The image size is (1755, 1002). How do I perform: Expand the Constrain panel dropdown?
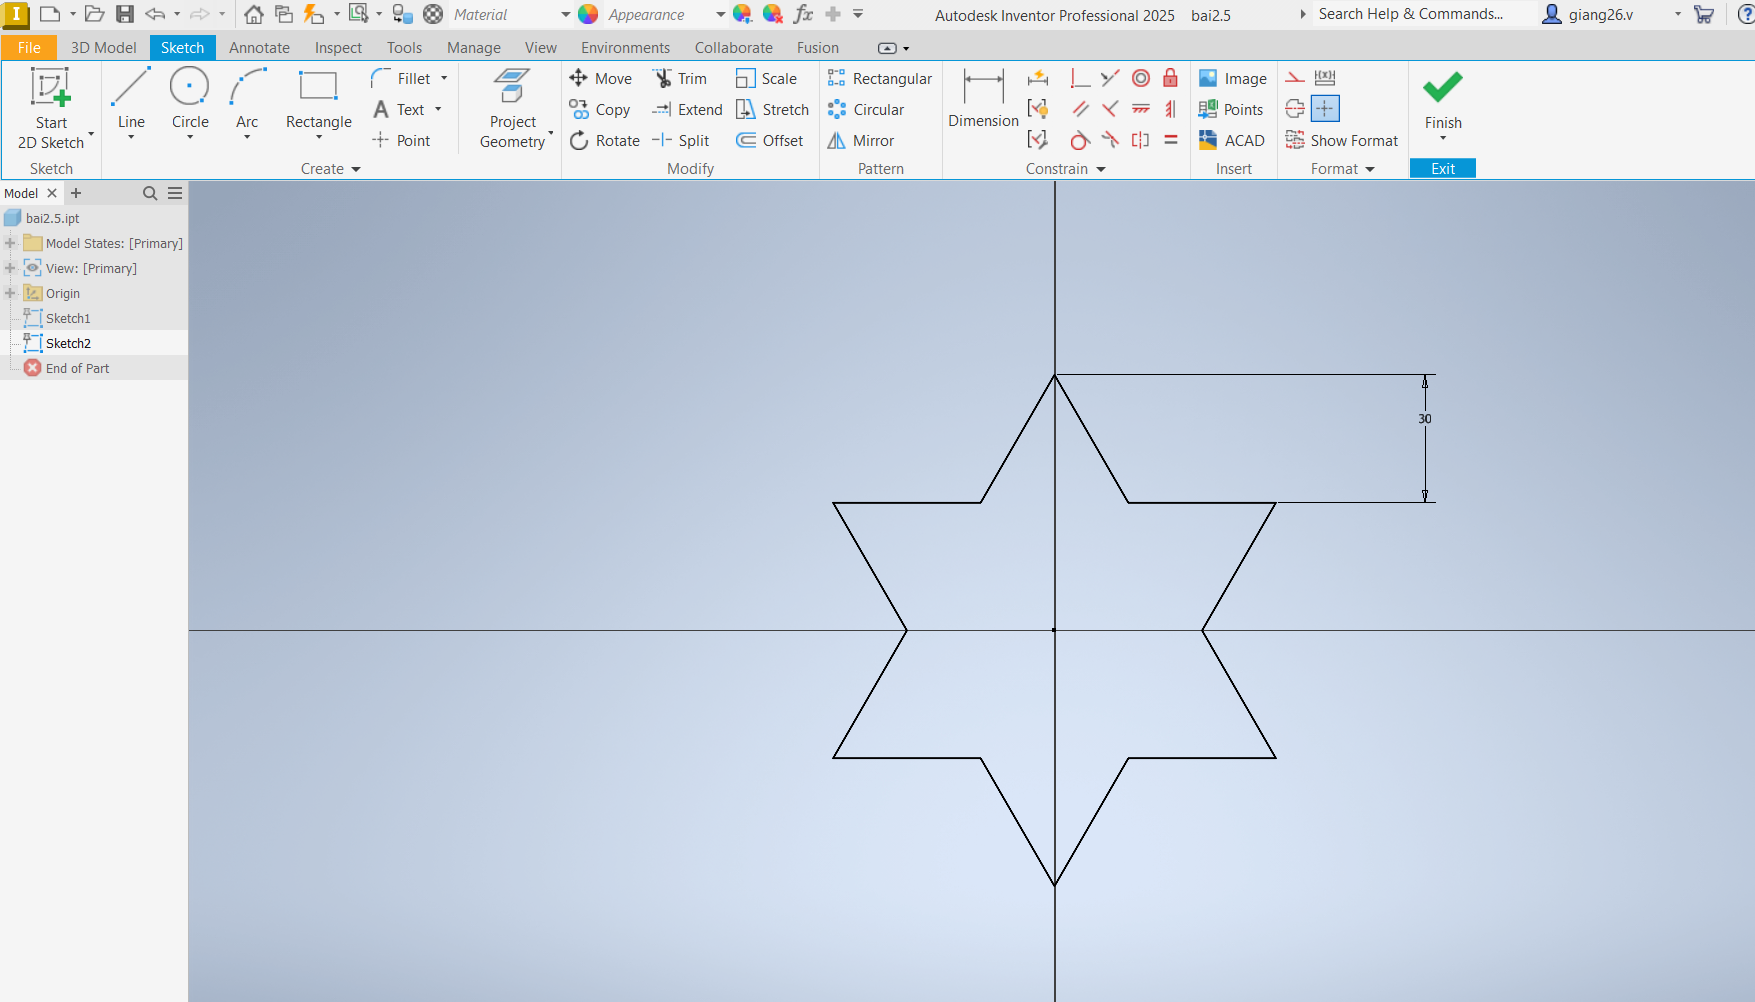click(x=1101, y=169)
